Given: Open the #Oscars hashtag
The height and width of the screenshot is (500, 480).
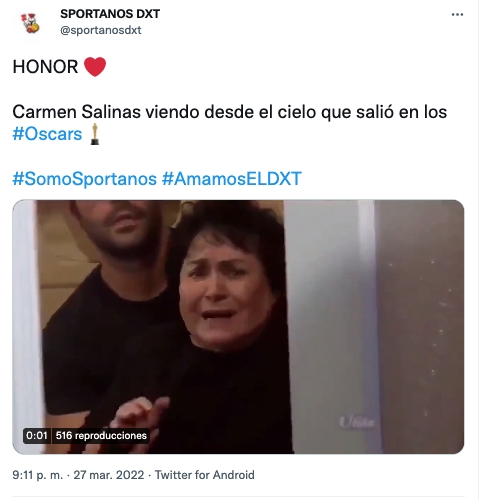Looking at the screenshot, I should point(47,134).
